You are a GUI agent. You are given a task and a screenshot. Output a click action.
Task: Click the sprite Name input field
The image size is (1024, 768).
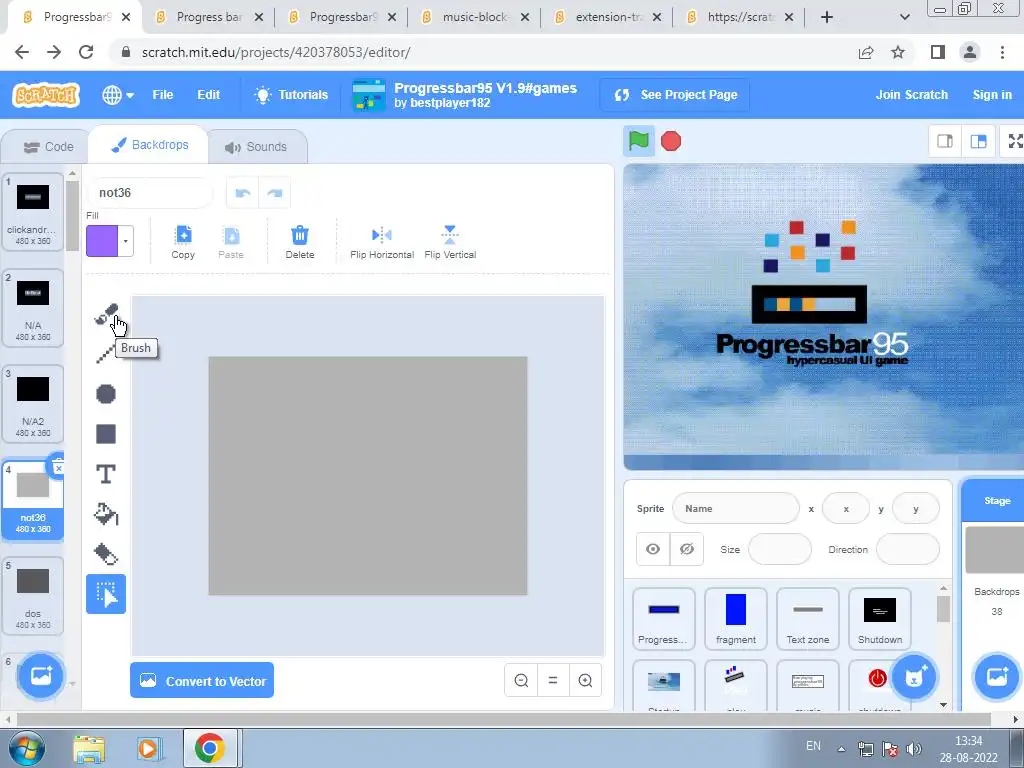735,509
